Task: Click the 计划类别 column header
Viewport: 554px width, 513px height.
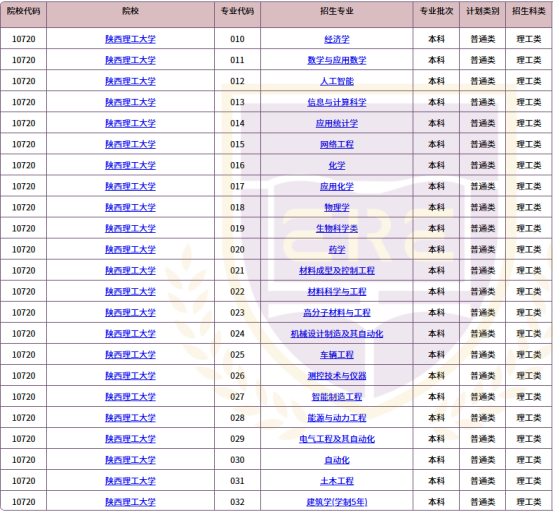Action: (483, 14)
